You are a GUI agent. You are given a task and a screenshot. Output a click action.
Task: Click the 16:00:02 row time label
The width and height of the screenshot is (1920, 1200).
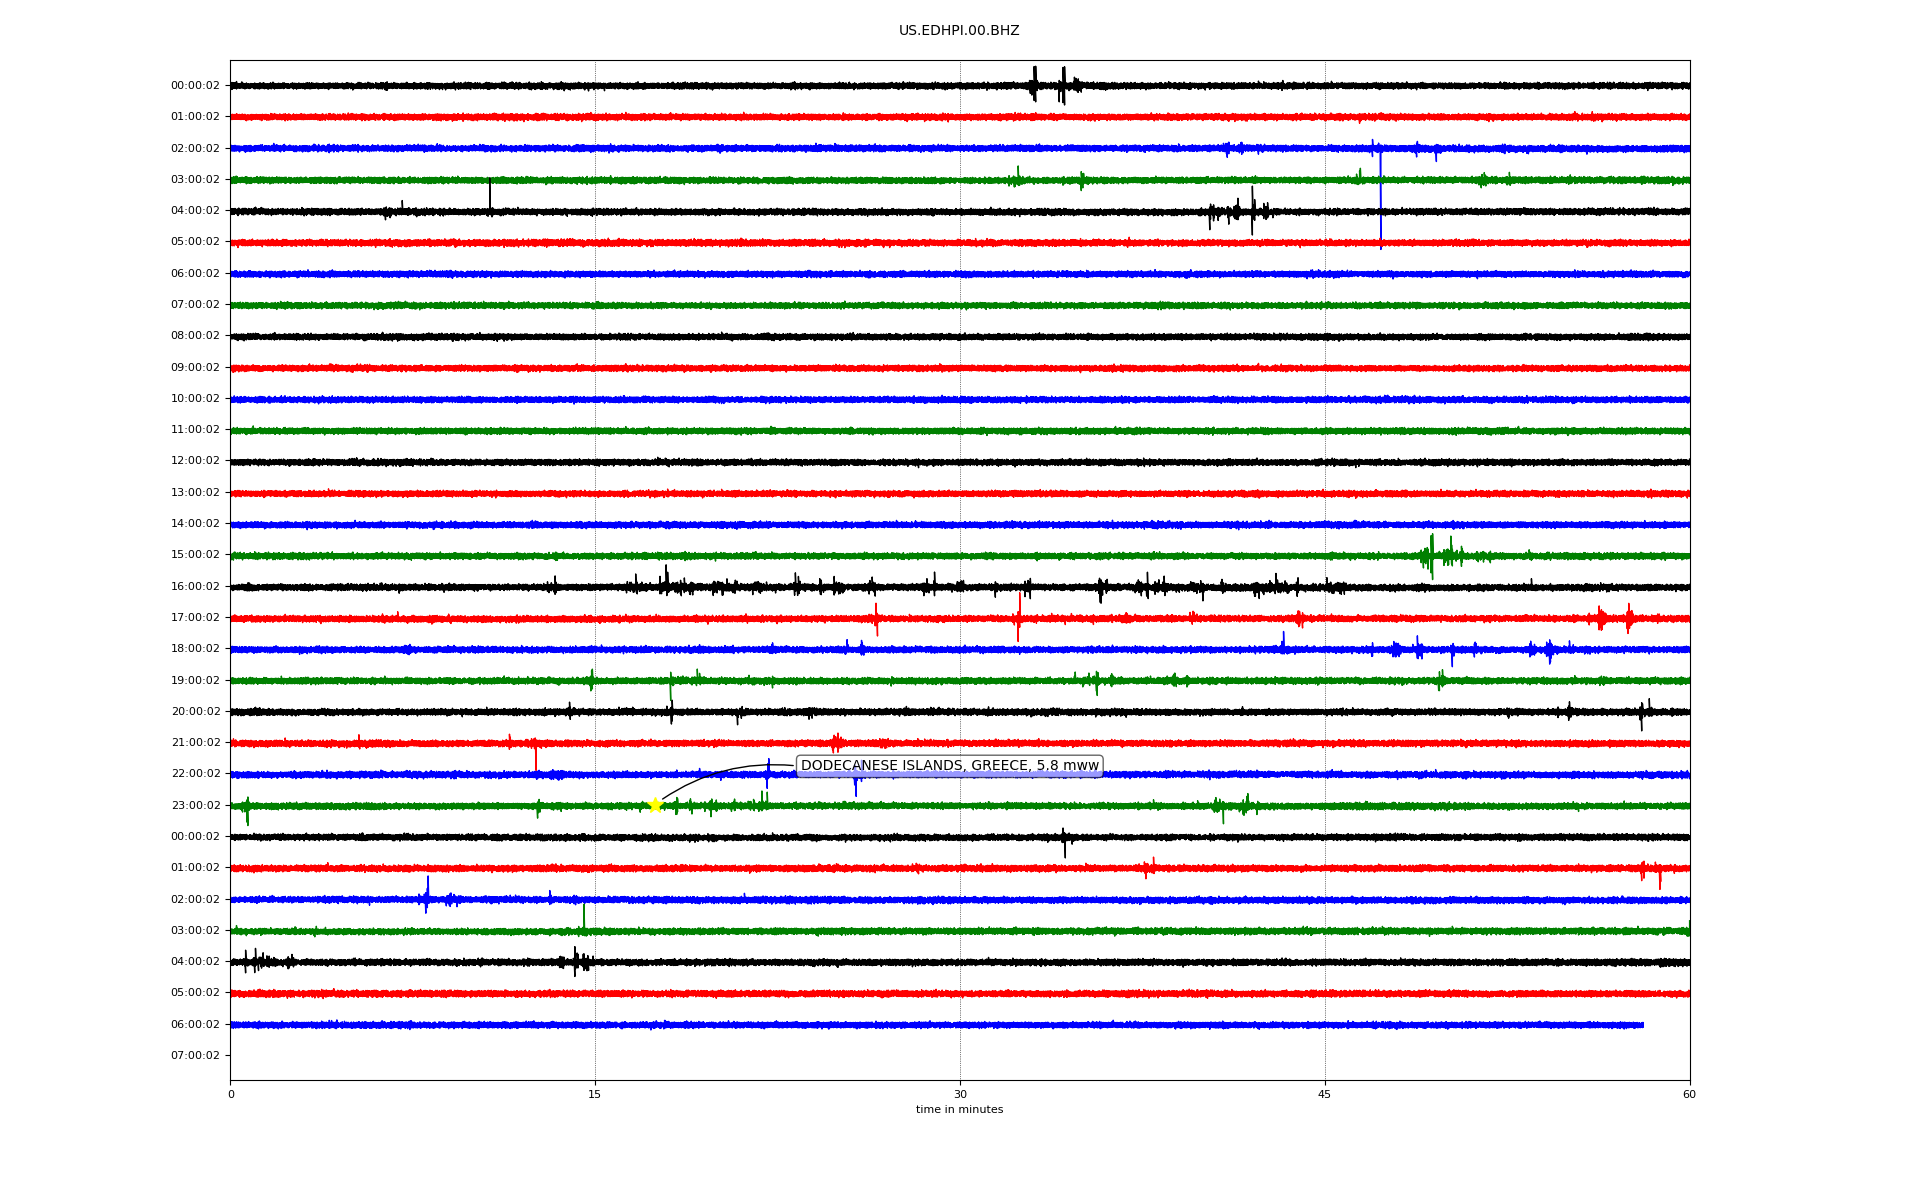pos(195,587)
